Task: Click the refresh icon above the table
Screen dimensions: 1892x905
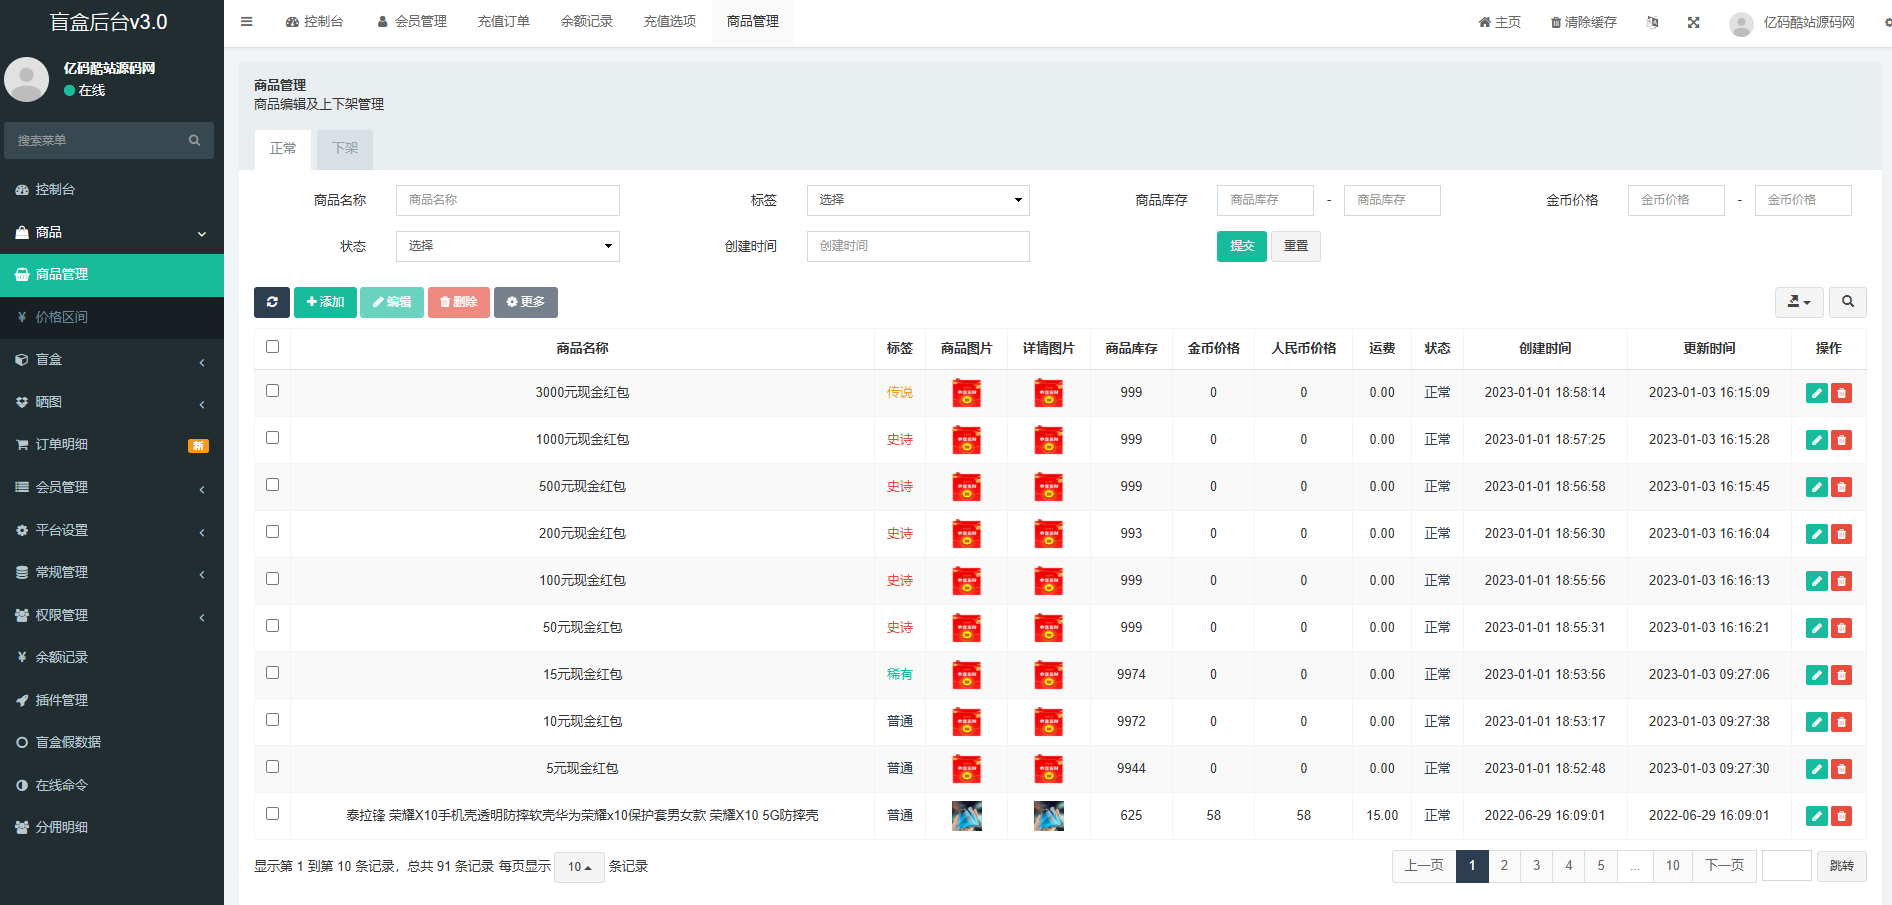Action: 272,302
